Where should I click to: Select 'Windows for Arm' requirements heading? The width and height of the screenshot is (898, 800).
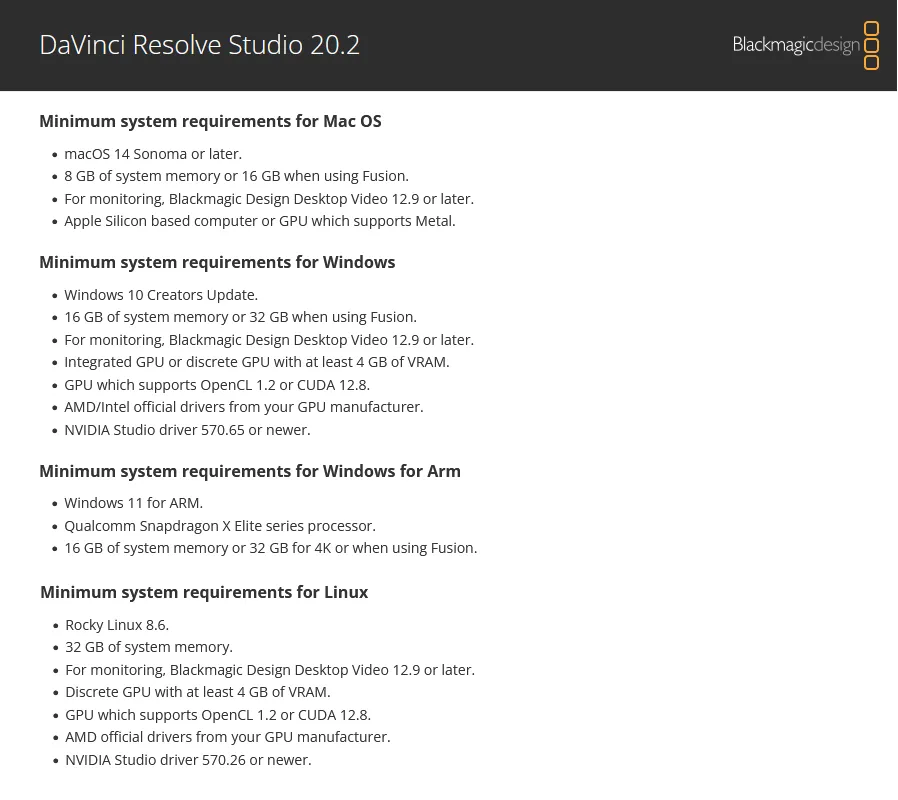250,471
